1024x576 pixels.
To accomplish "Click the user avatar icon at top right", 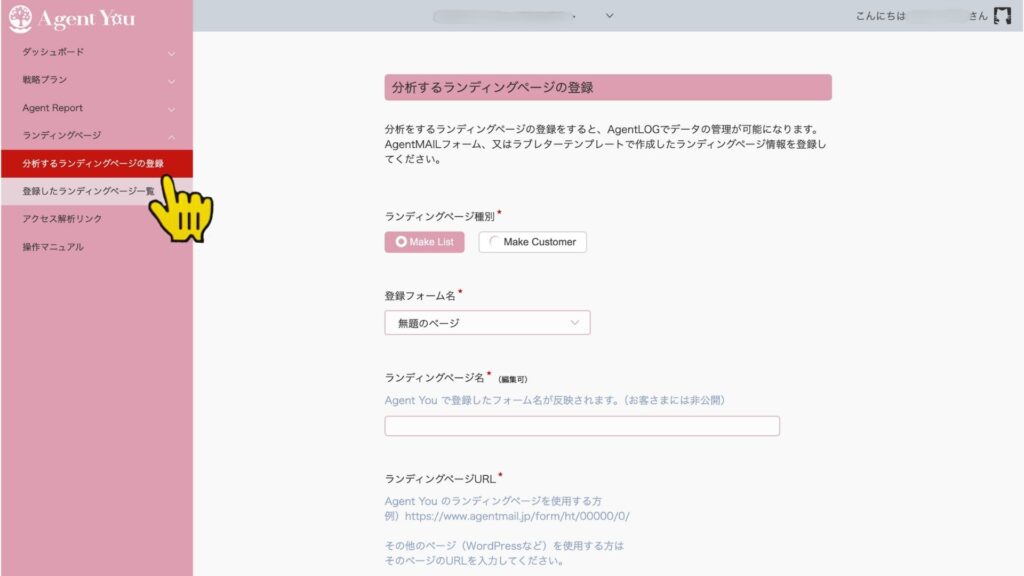I will [1002, 16].
